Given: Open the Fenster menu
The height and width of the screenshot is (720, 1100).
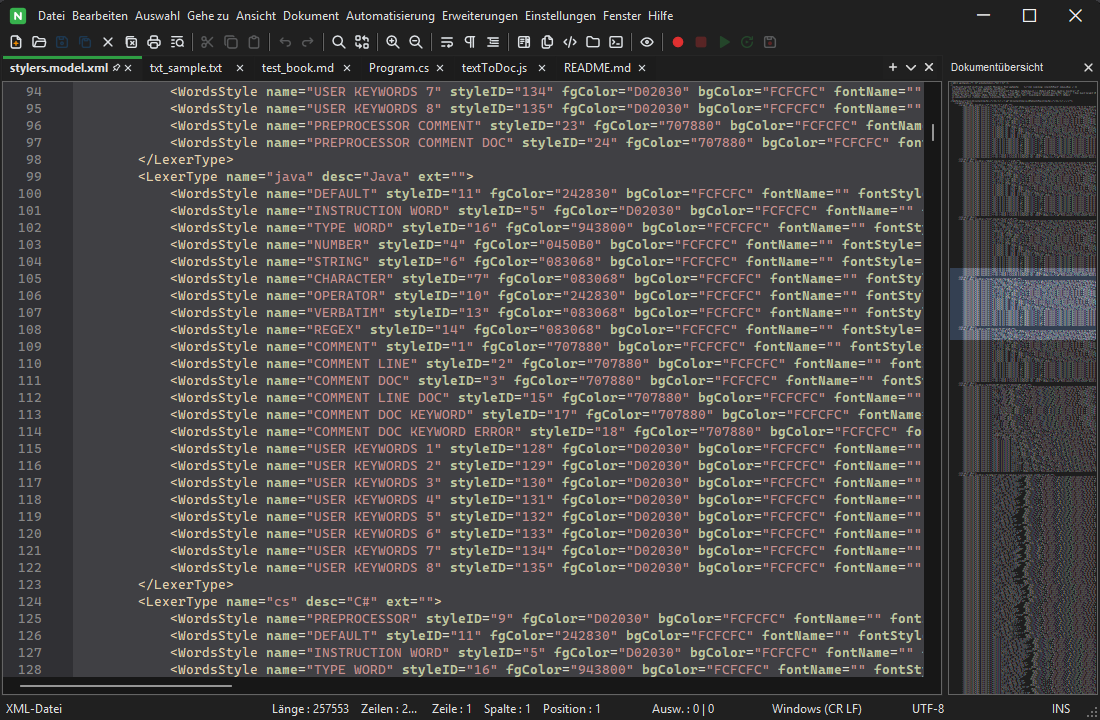Looking at the screenshot, I should (x=622, y=15).
